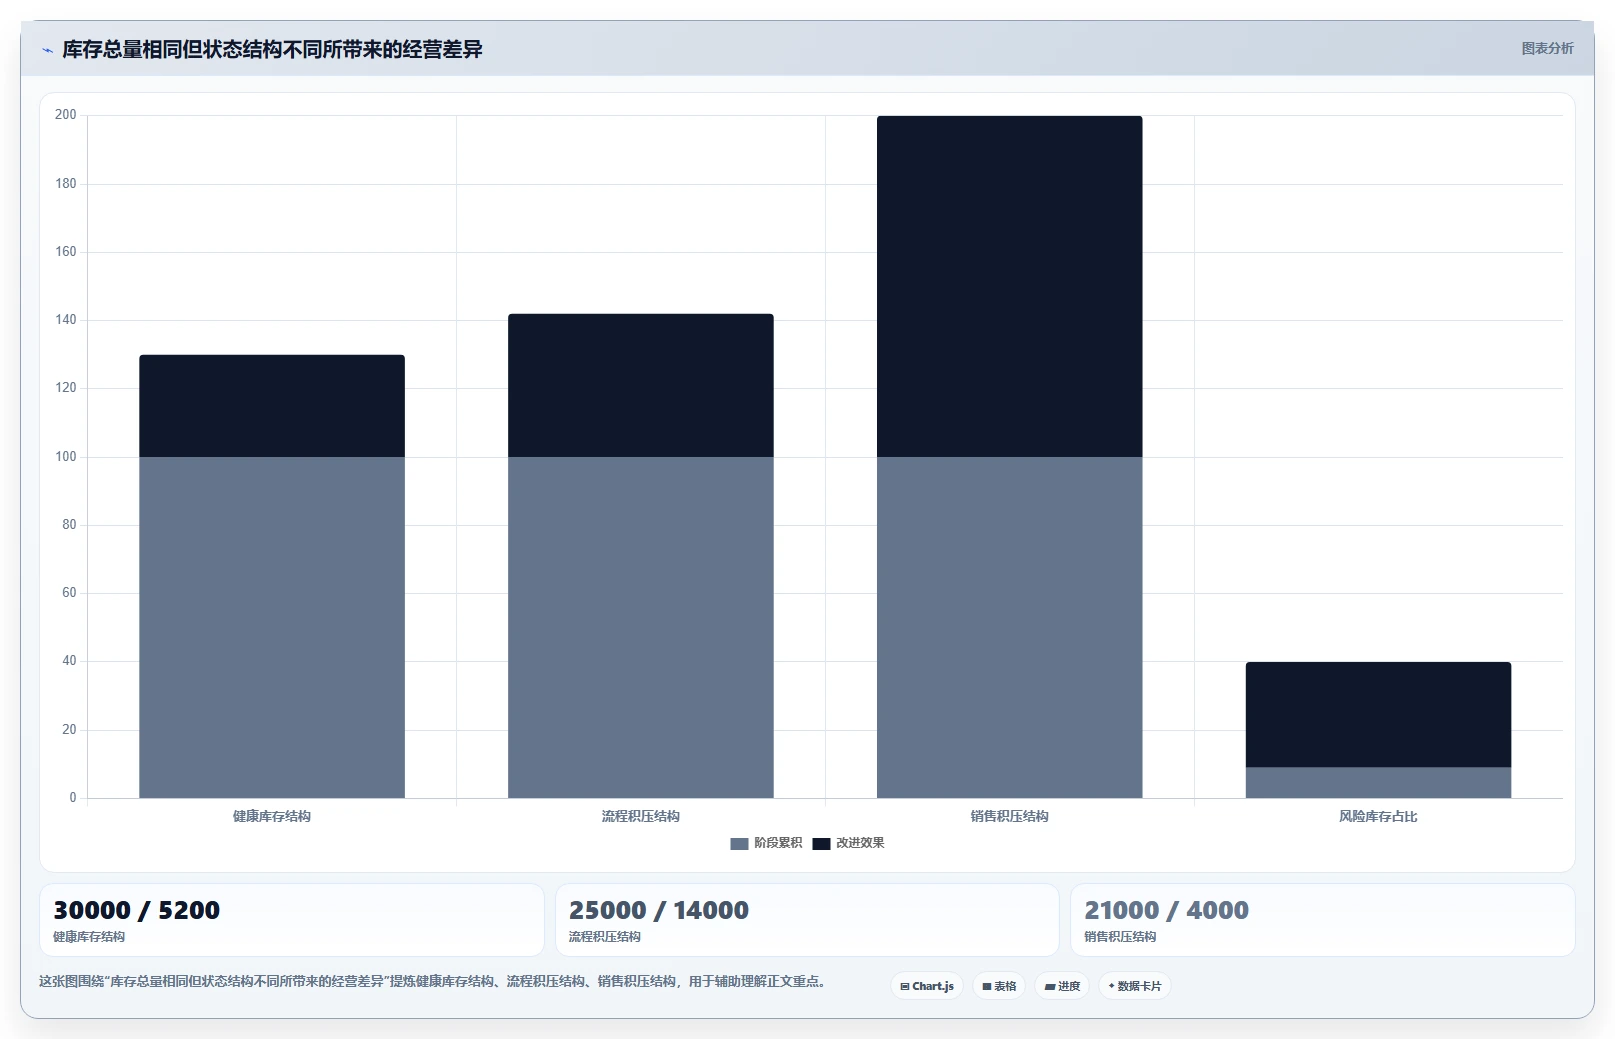Click the 改进效果 legend label
Screen dimensions: 1615x1039
860,843
